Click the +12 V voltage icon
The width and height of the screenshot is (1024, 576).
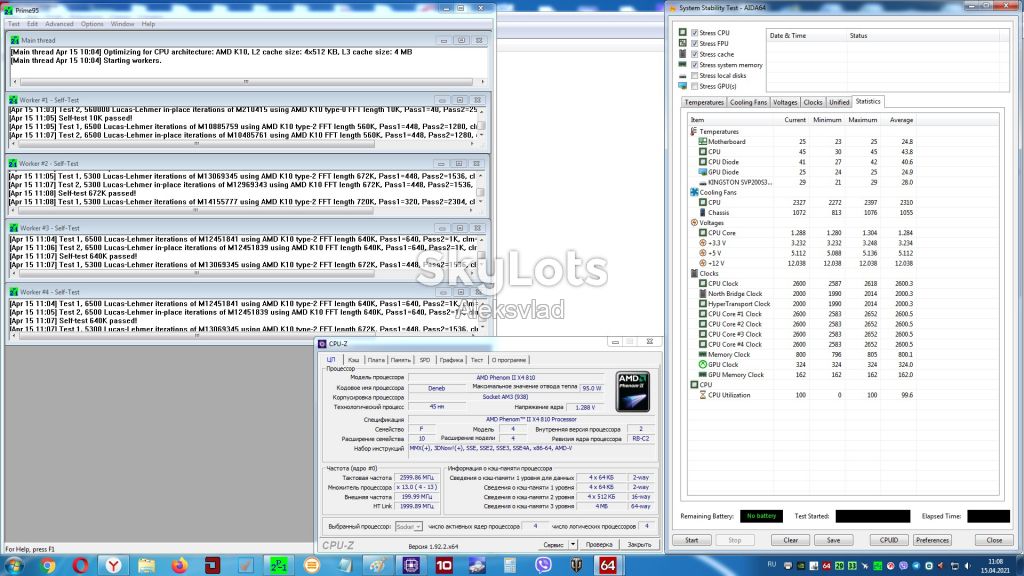[x=703, y=263]
